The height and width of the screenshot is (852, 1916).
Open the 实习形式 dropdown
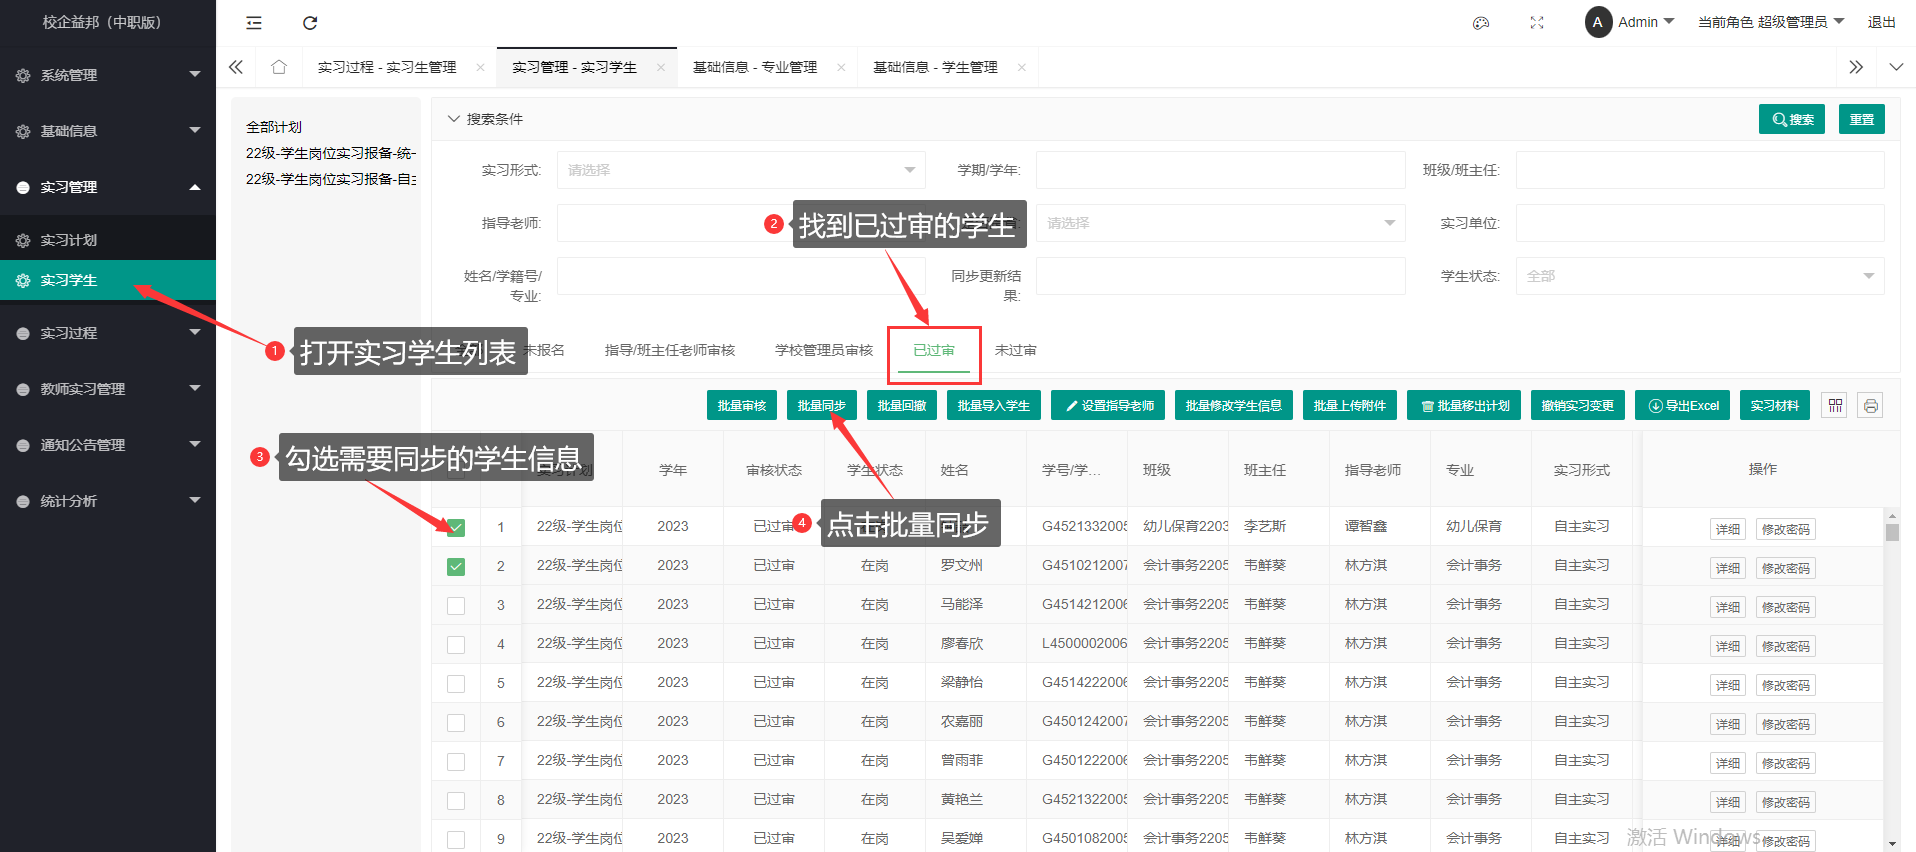(740, 170)
